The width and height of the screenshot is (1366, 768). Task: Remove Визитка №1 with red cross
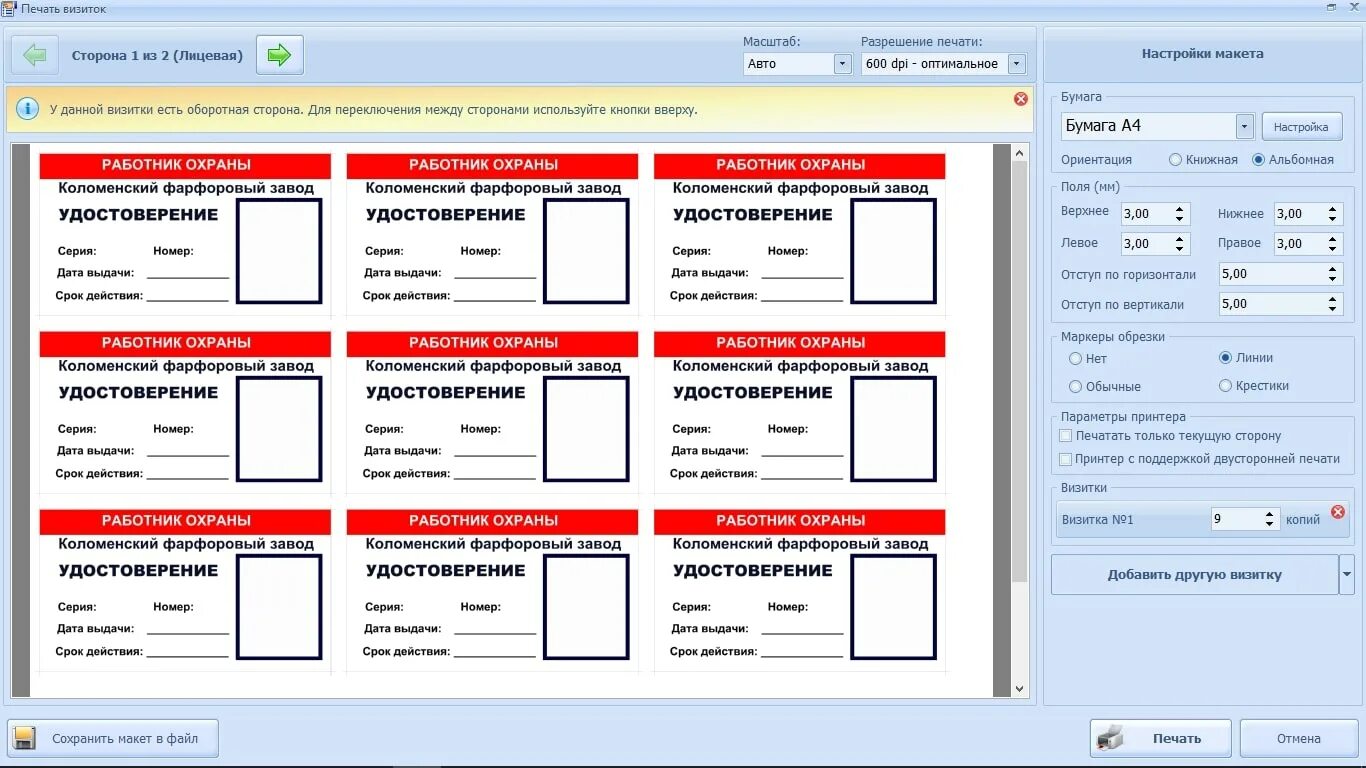point(1338,512)
